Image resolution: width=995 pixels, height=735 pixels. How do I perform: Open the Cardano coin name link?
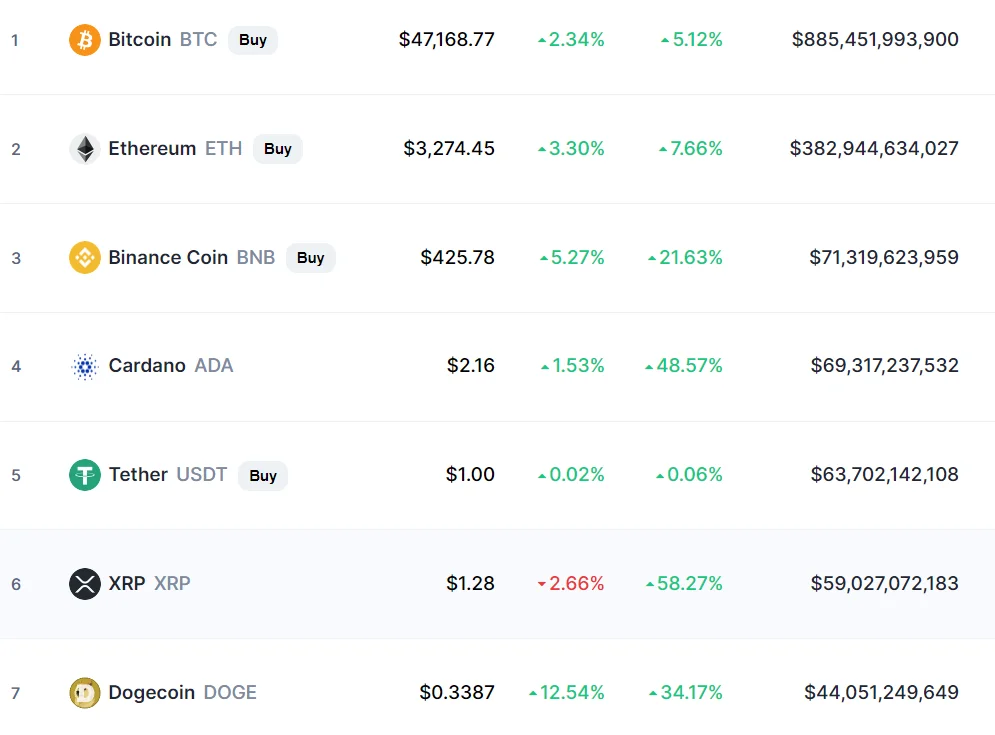pyautogui.click(x=147, y=366)
